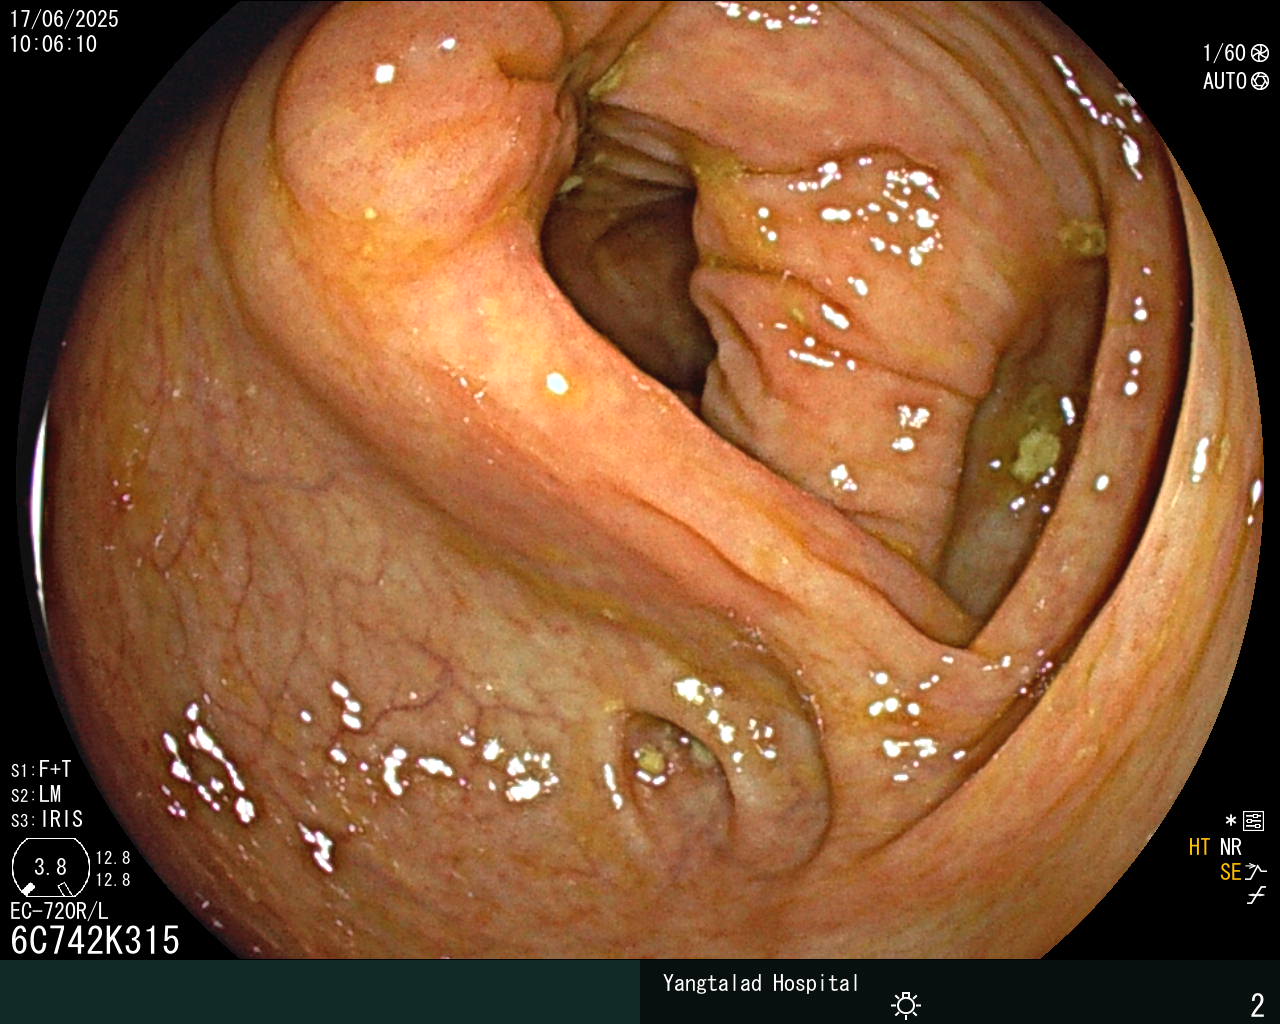Open the image adjustment sliders icon

tap(1253, 821)
